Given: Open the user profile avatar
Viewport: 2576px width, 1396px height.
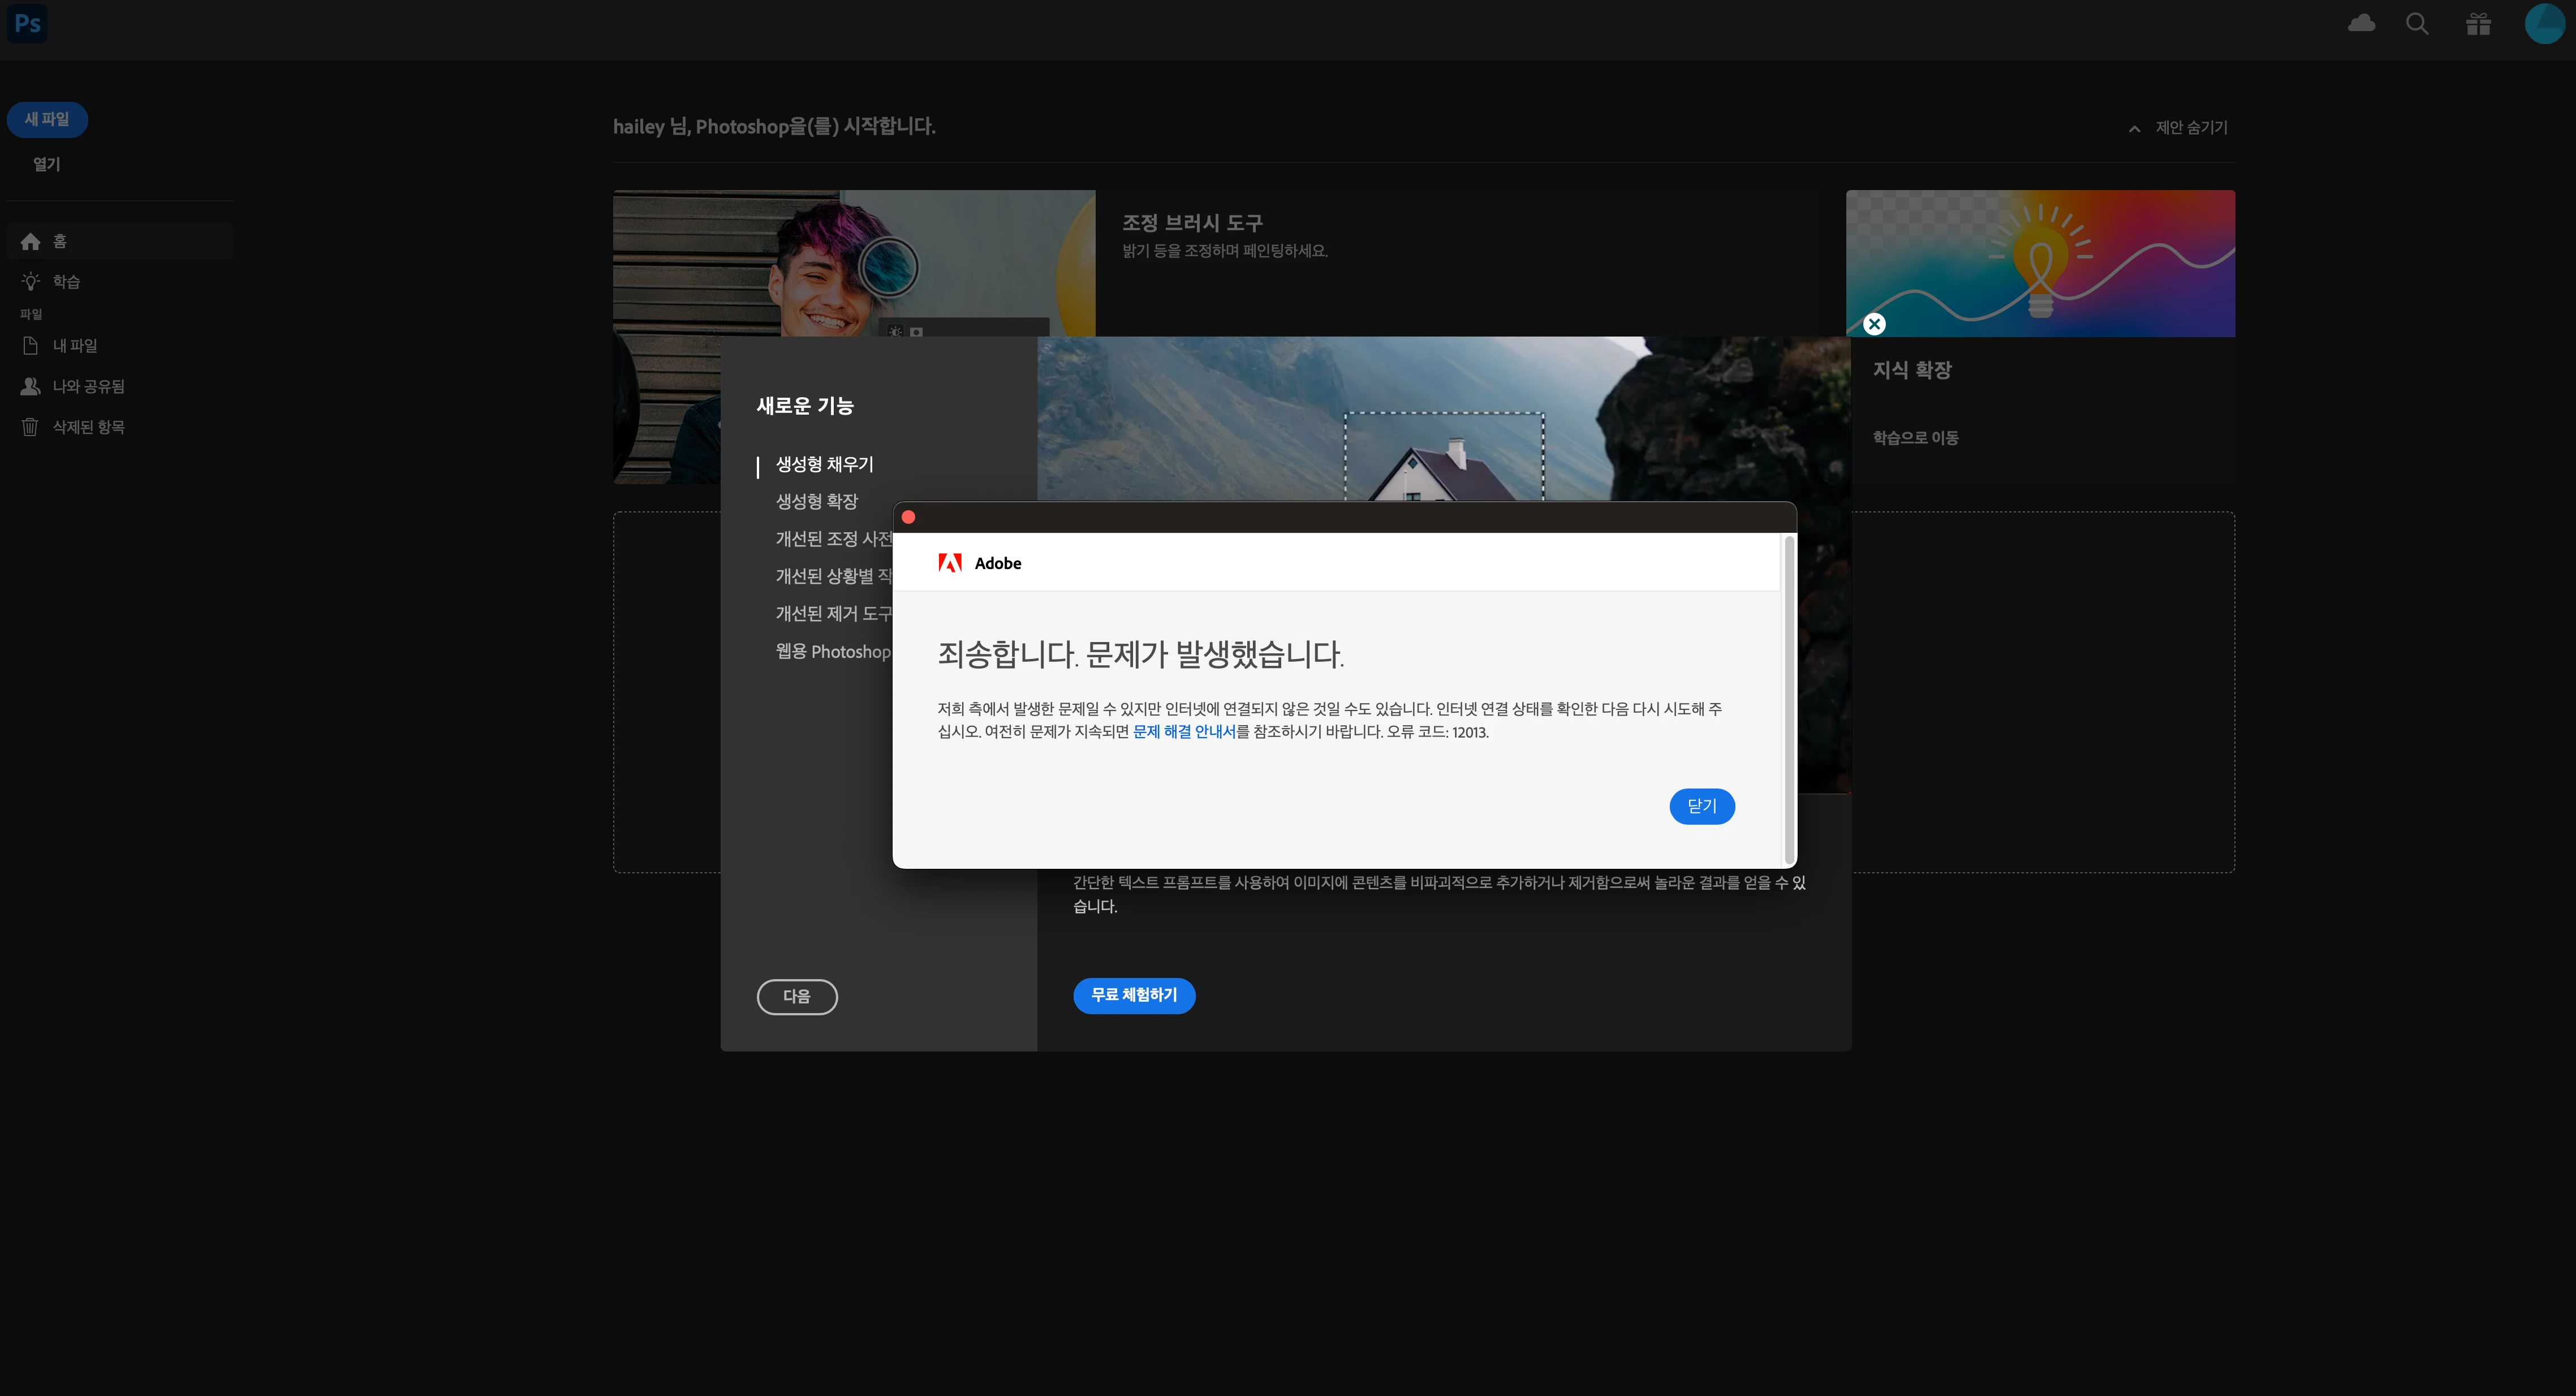Looking at the screenshot, I should pyautogui.click(x=2544, y=23).
